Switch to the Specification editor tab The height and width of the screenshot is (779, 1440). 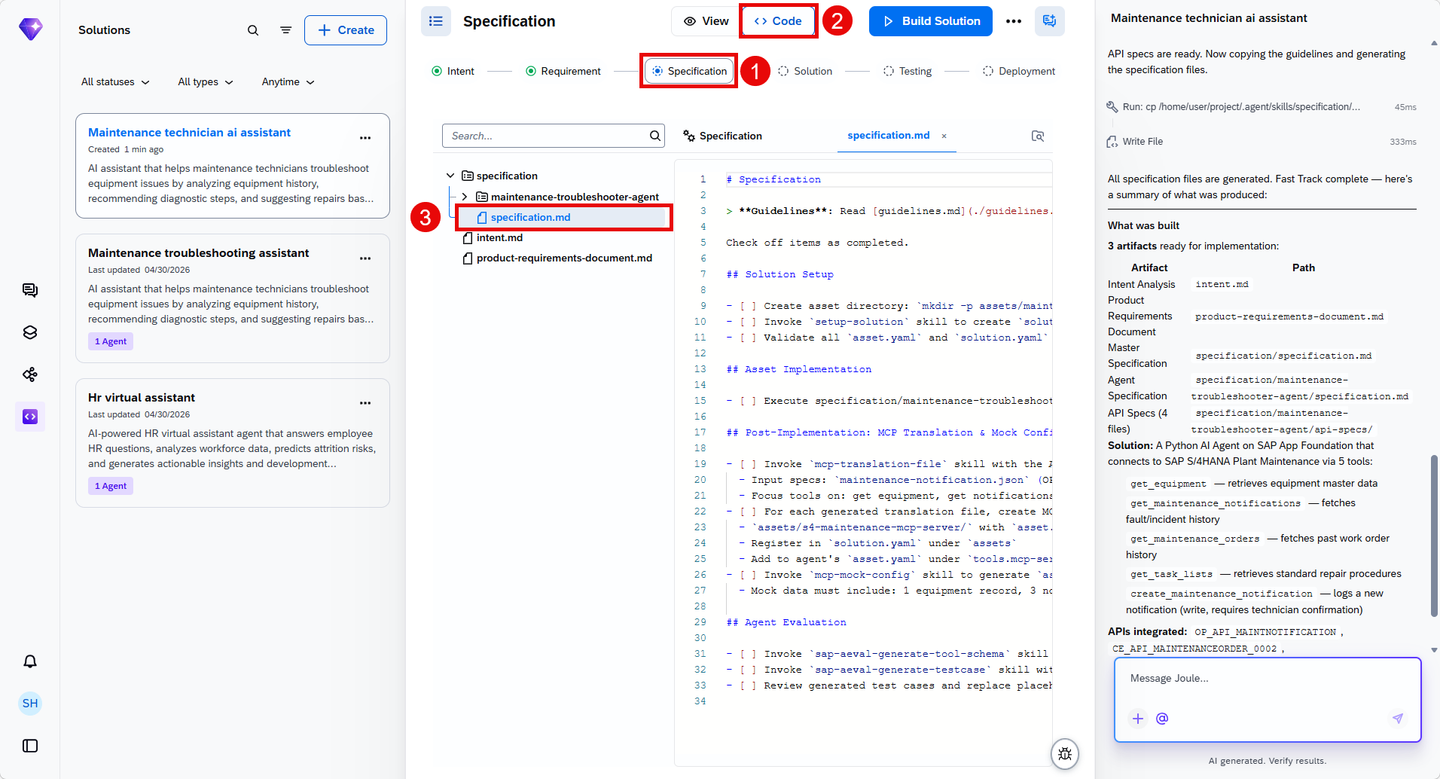[722, 136]
